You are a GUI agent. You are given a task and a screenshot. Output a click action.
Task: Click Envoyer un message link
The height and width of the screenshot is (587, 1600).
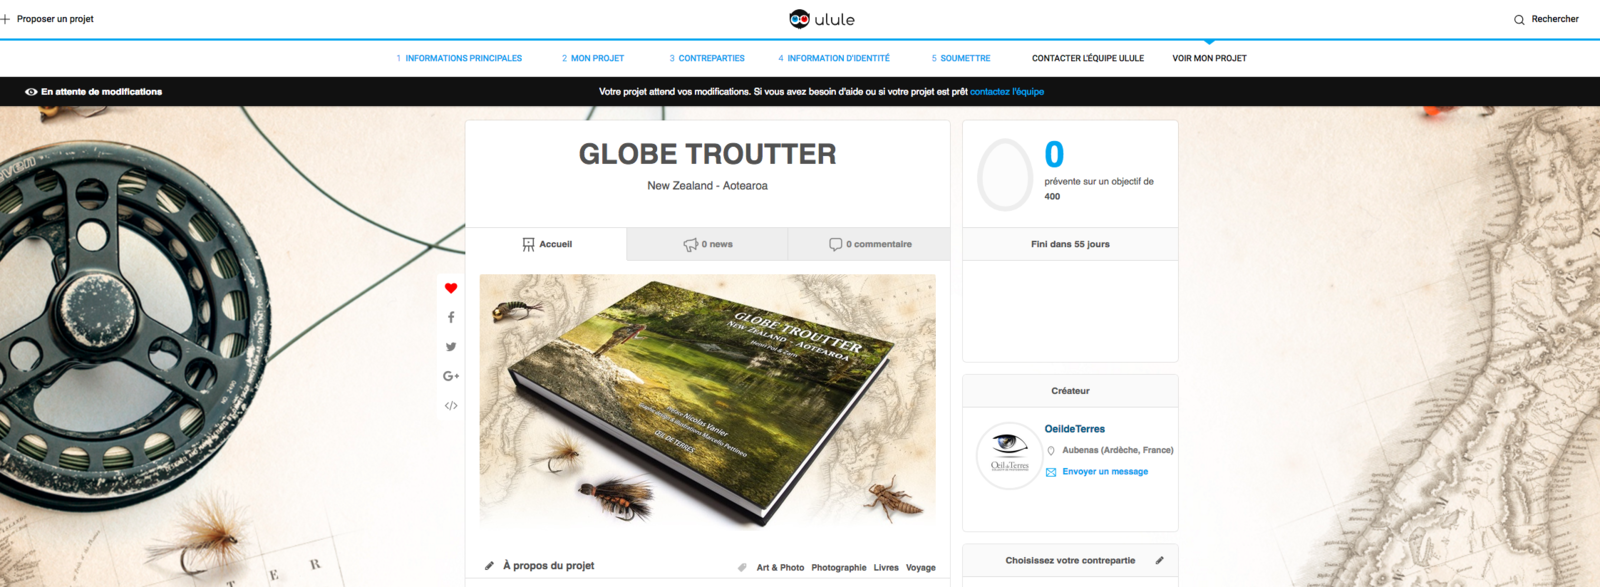(1105, 472)
